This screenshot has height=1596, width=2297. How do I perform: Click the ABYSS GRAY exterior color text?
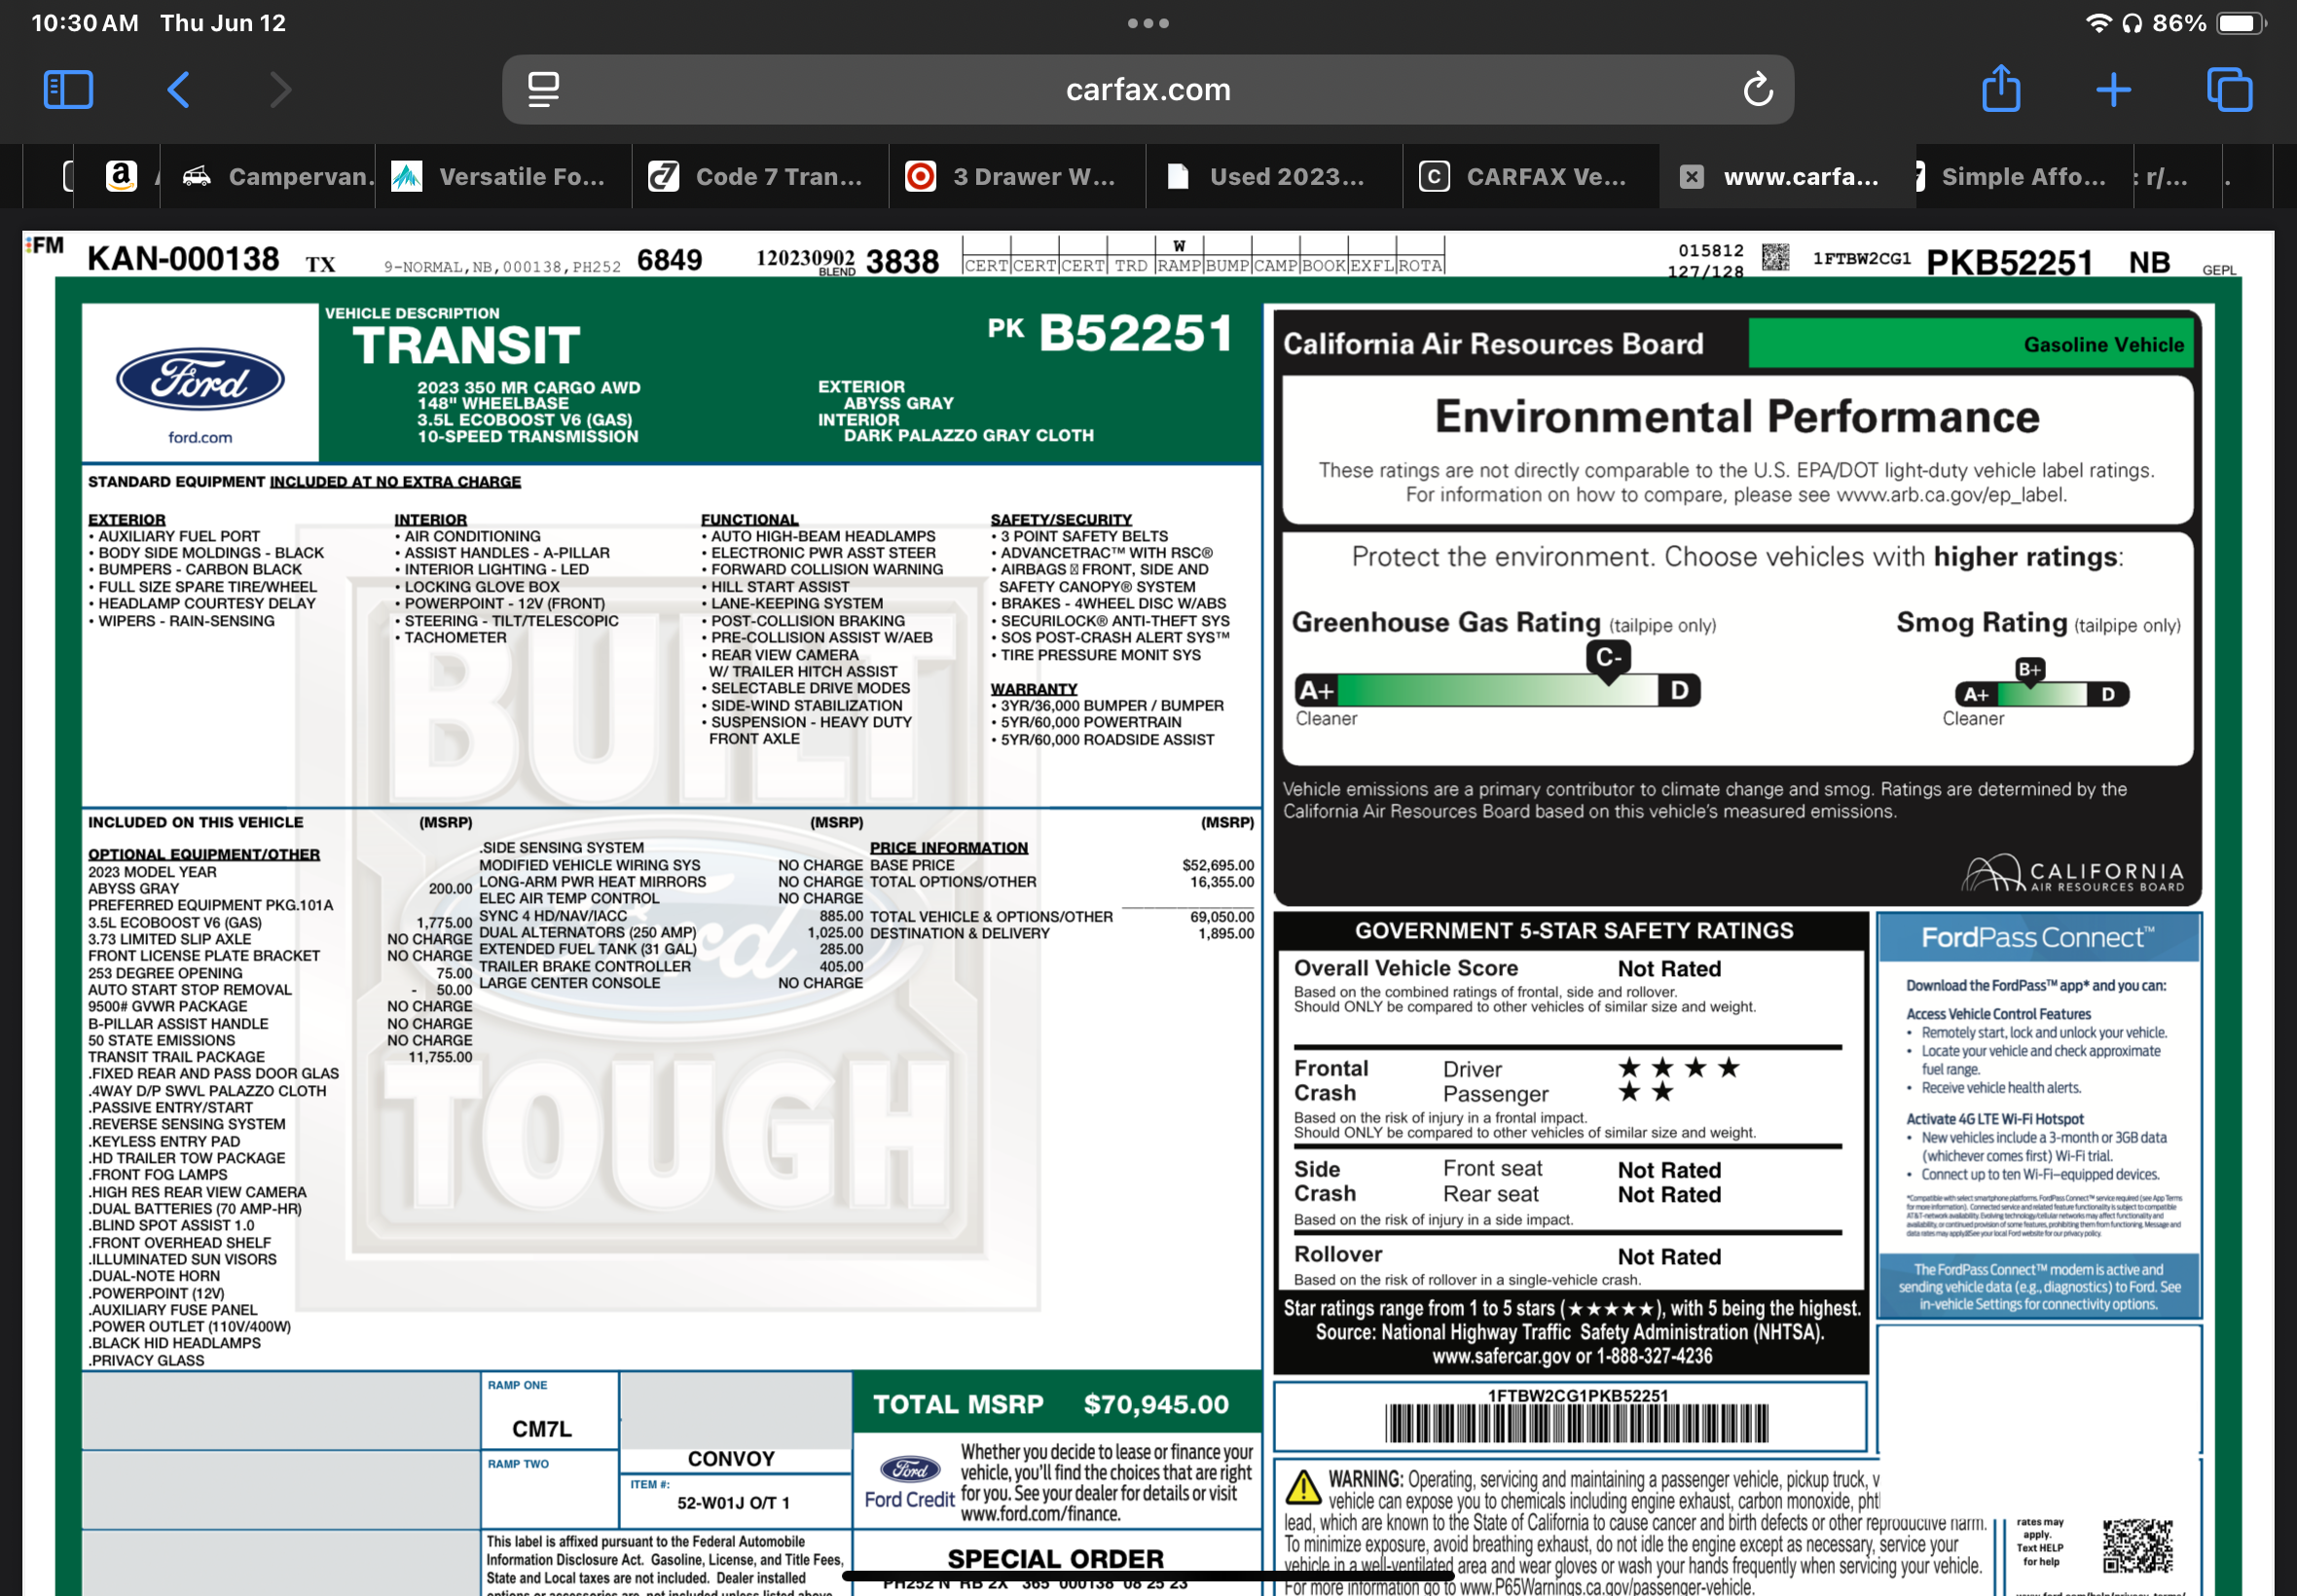coord(898,403)
